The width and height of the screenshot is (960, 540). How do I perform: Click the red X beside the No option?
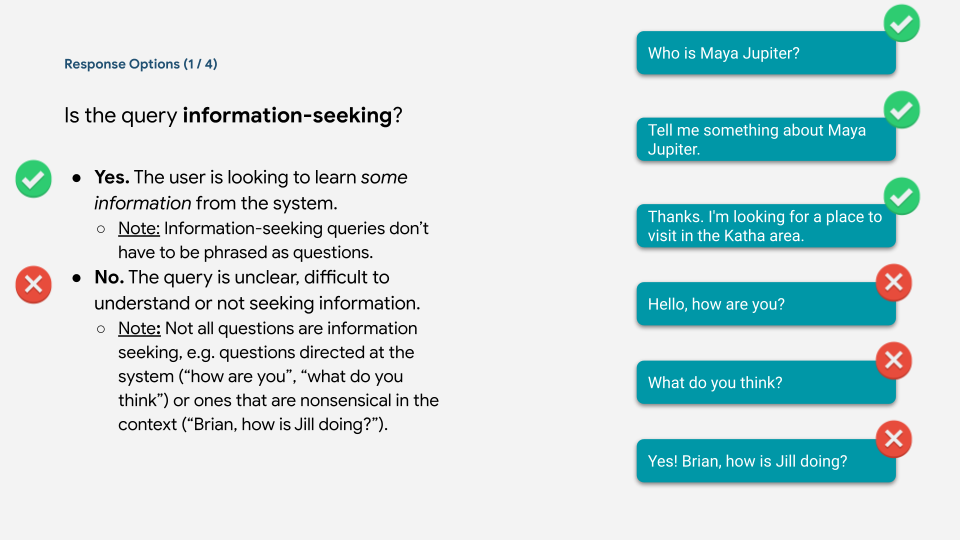point(34,286)
